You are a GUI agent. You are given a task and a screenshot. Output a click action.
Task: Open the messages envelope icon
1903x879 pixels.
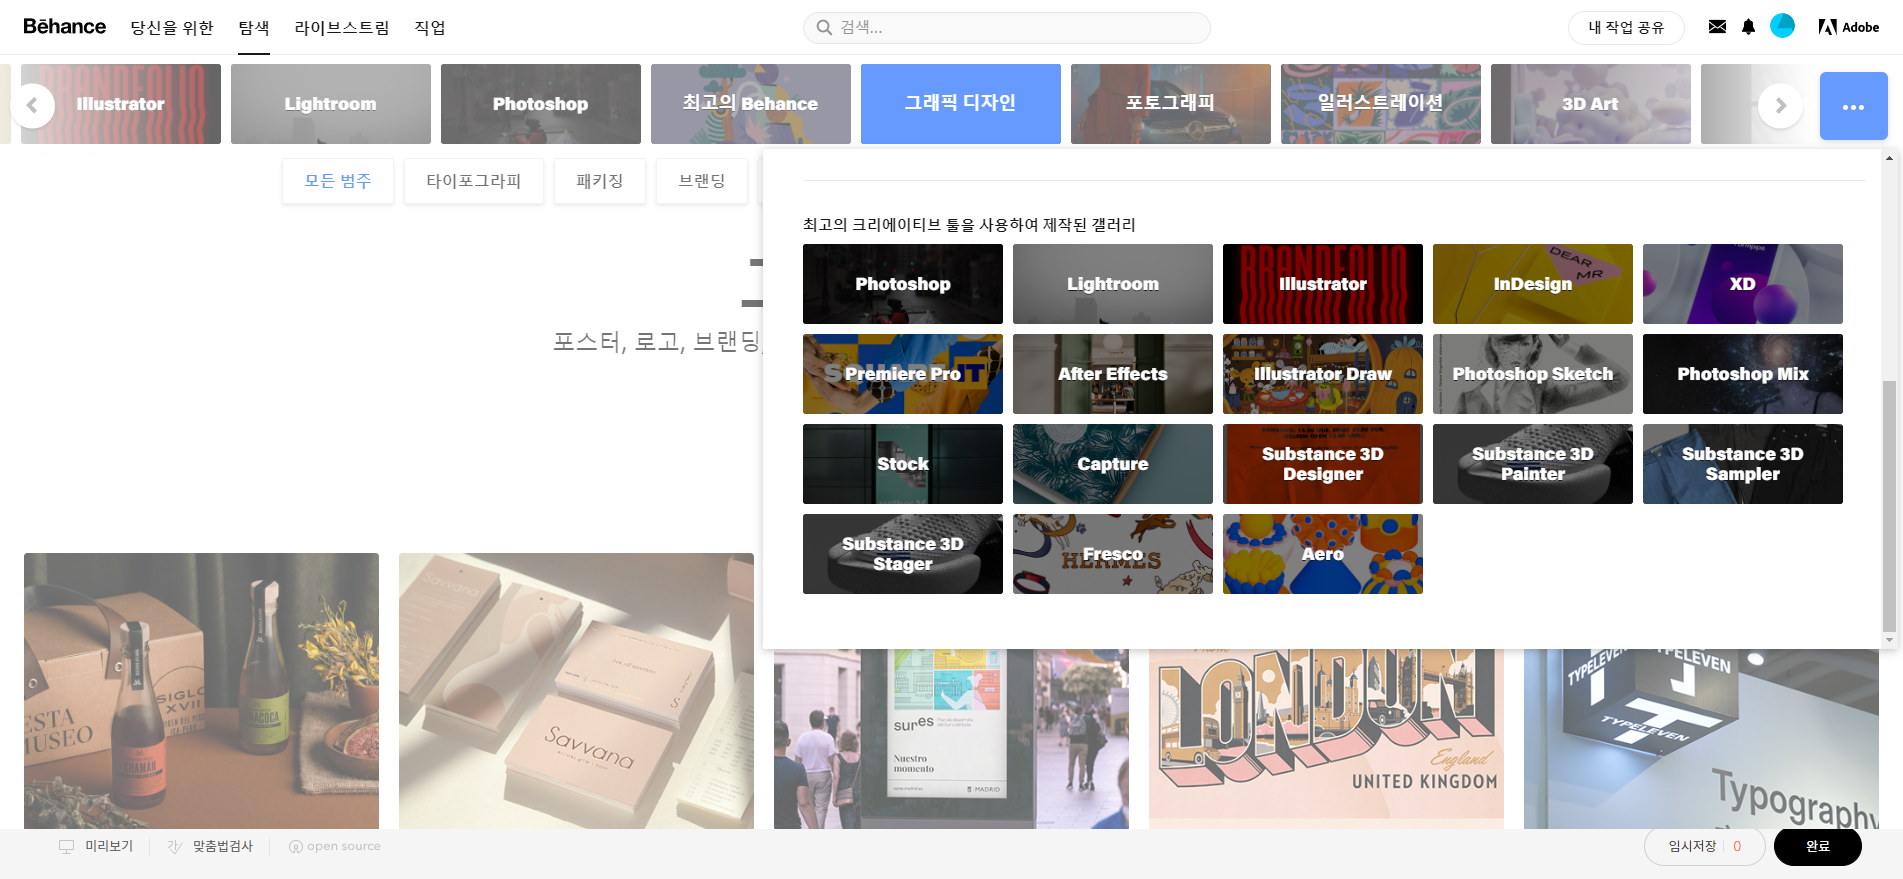point(1717,27)
